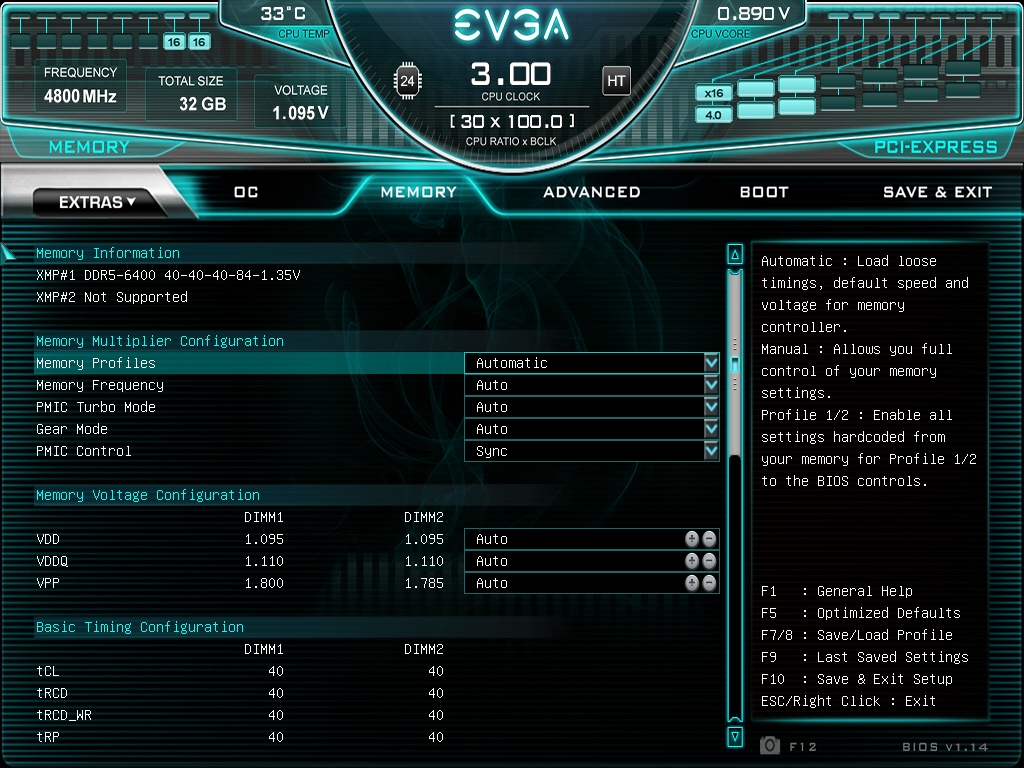Click the tRCD_WR timing row label
Image resolution: width=1024 pixels, height=768 pixels.
64,715
